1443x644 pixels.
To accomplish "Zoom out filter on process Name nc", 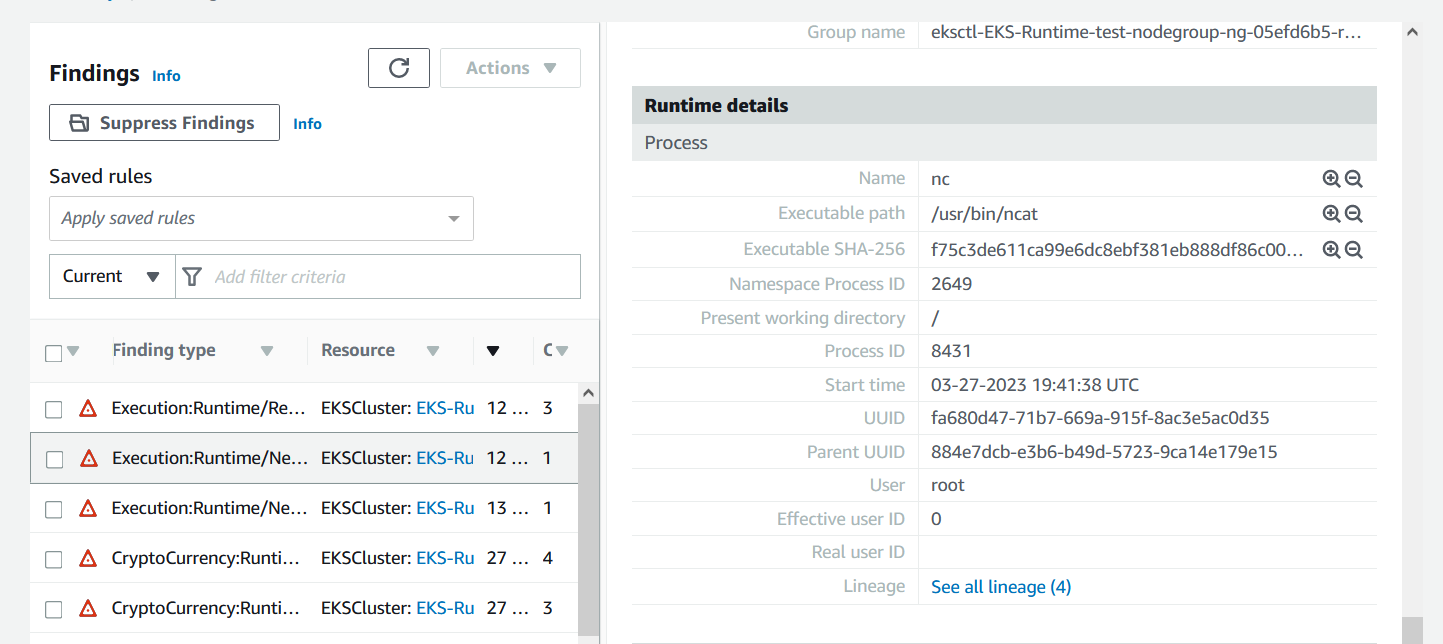I will click(x=1354, y=179).
